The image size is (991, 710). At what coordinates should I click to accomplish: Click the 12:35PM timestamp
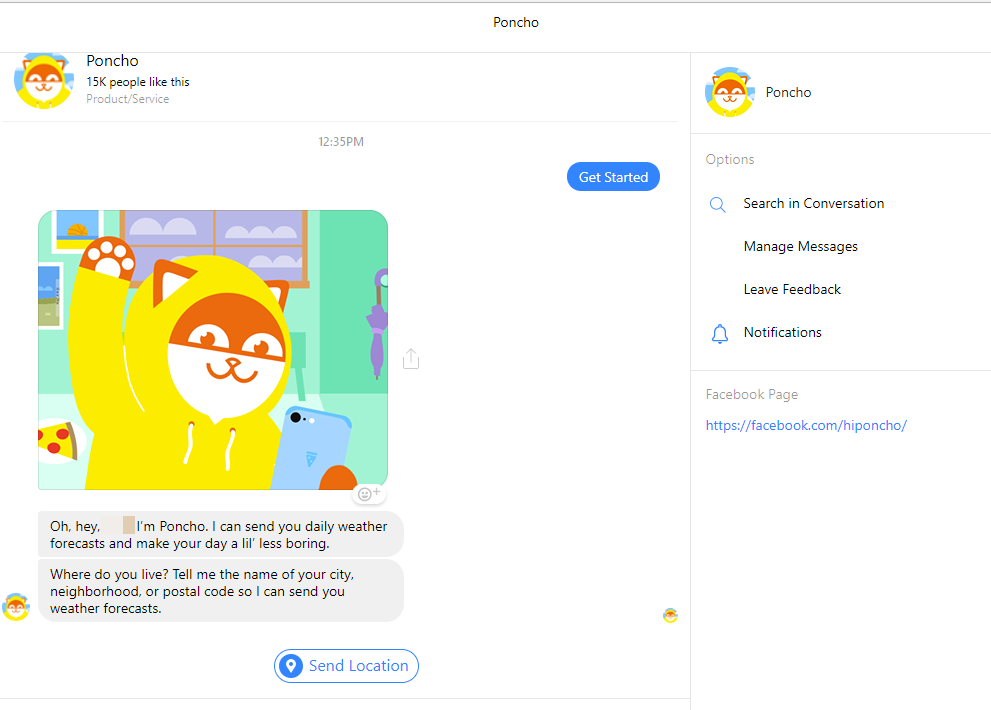point(341,142)
